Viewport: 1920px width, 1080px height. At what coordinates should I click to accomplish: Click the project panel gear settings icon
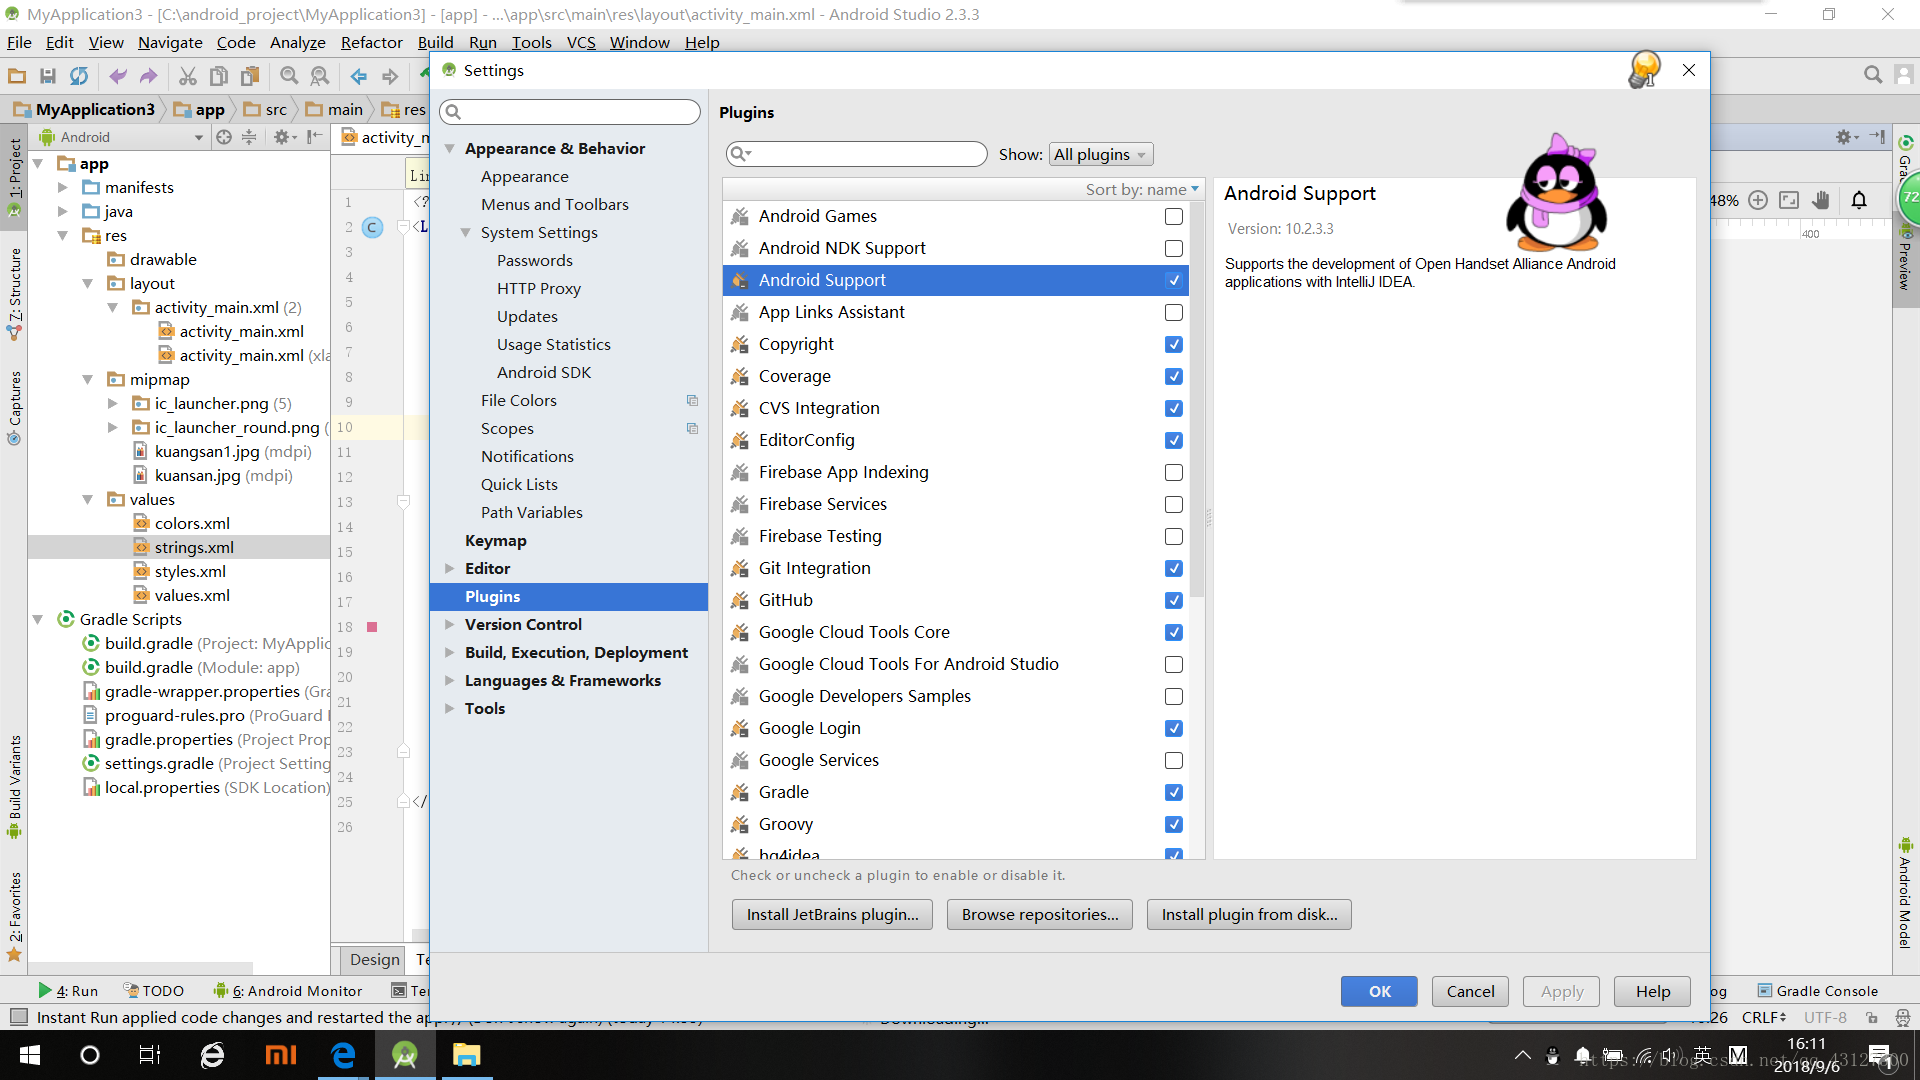coord(284,137)
